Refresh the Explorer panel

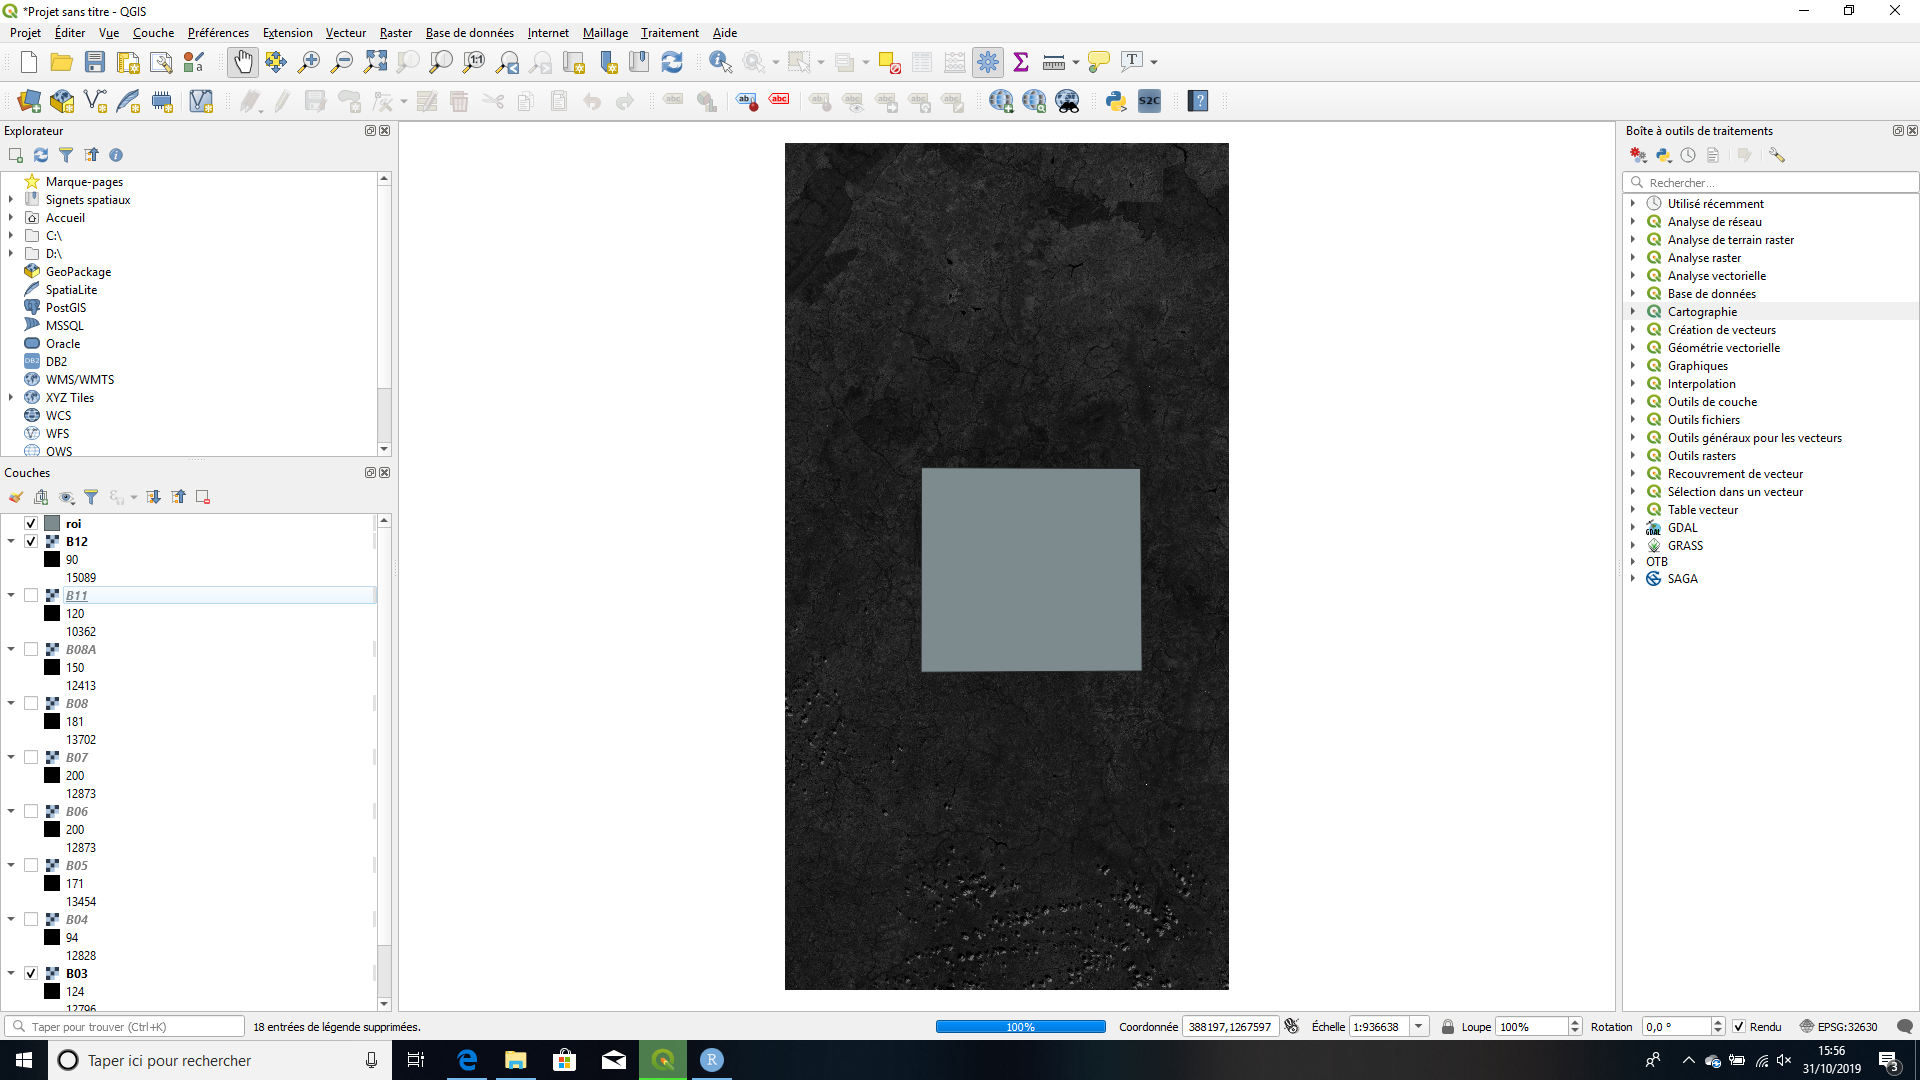click(x=41, y=155)
